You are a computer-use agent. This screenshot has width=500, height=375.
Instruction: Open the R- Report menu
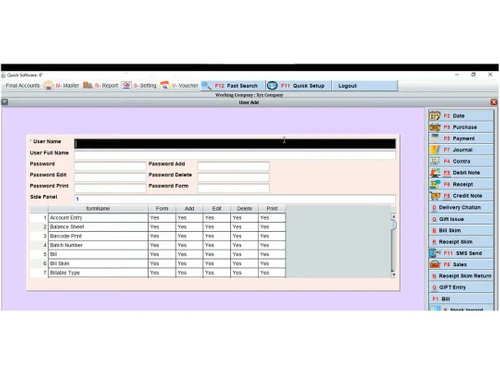pyautogui.click(x=106, y=86)
